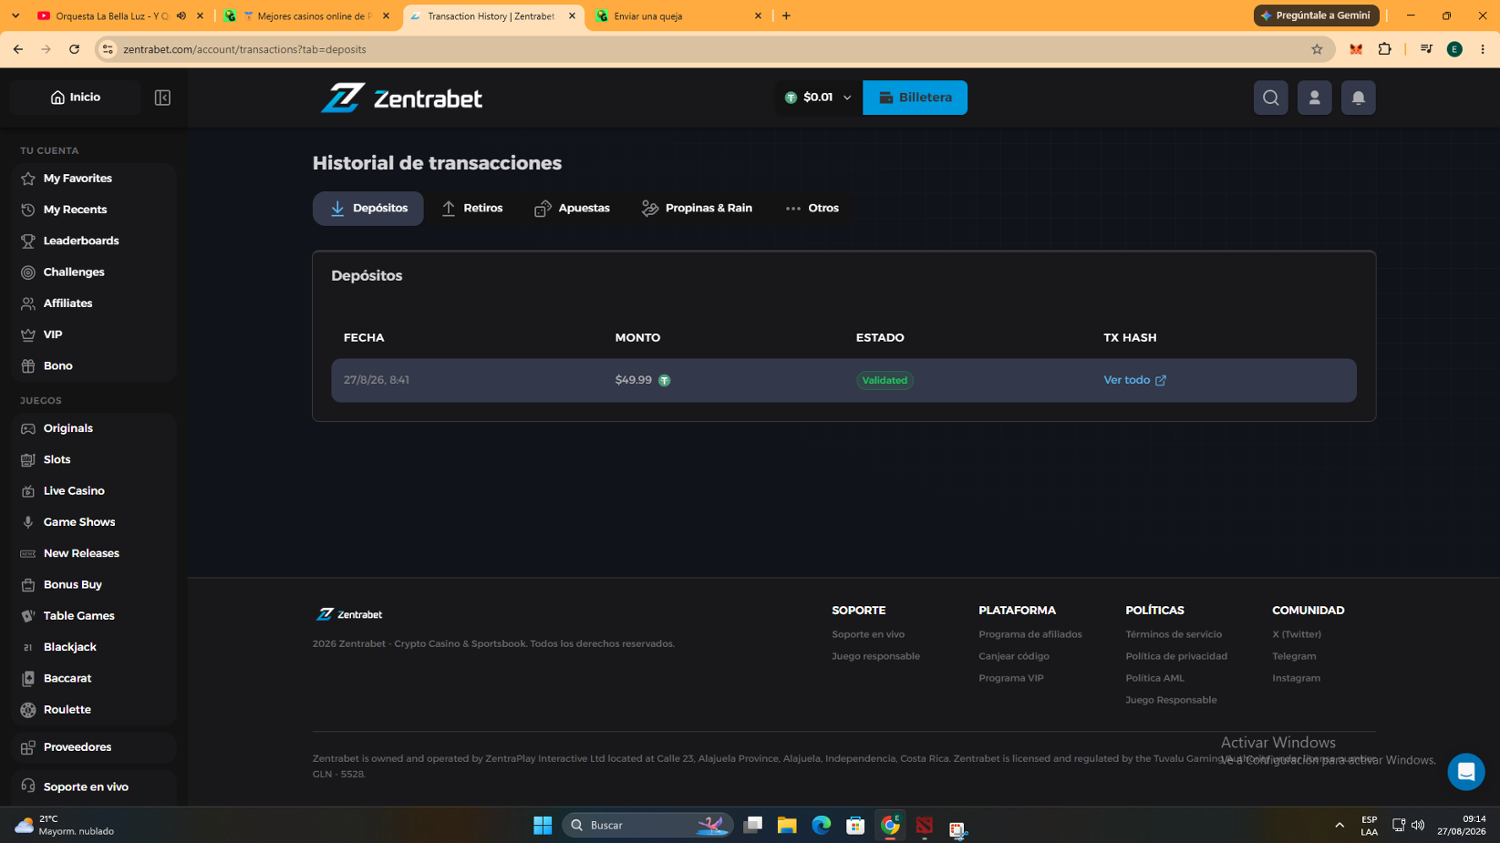Open Canjear código footer link

1014,656
